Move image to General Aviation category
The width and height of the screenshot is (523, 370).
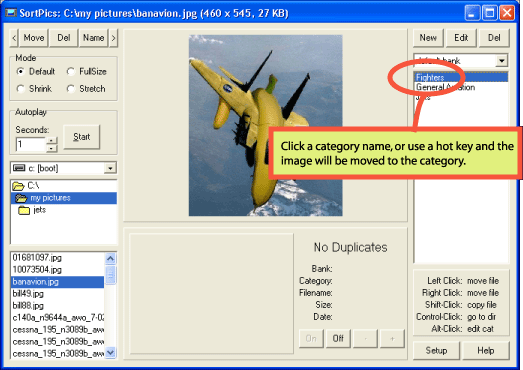[x=461, y=87]
